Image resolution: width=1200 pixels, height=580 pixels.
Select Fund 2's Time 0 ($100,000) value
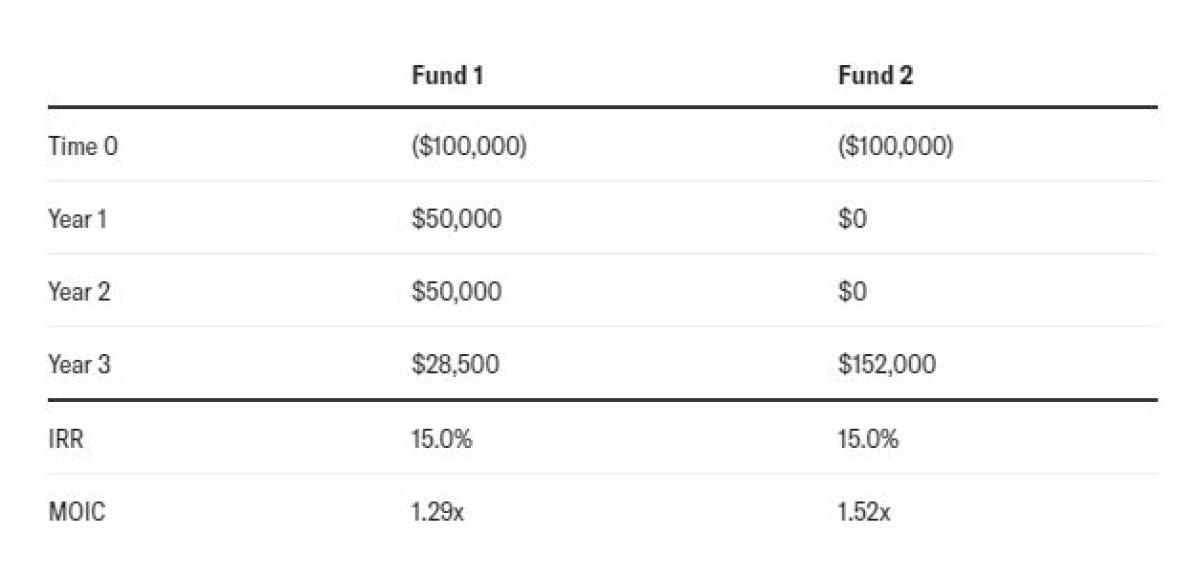point(895,147)
